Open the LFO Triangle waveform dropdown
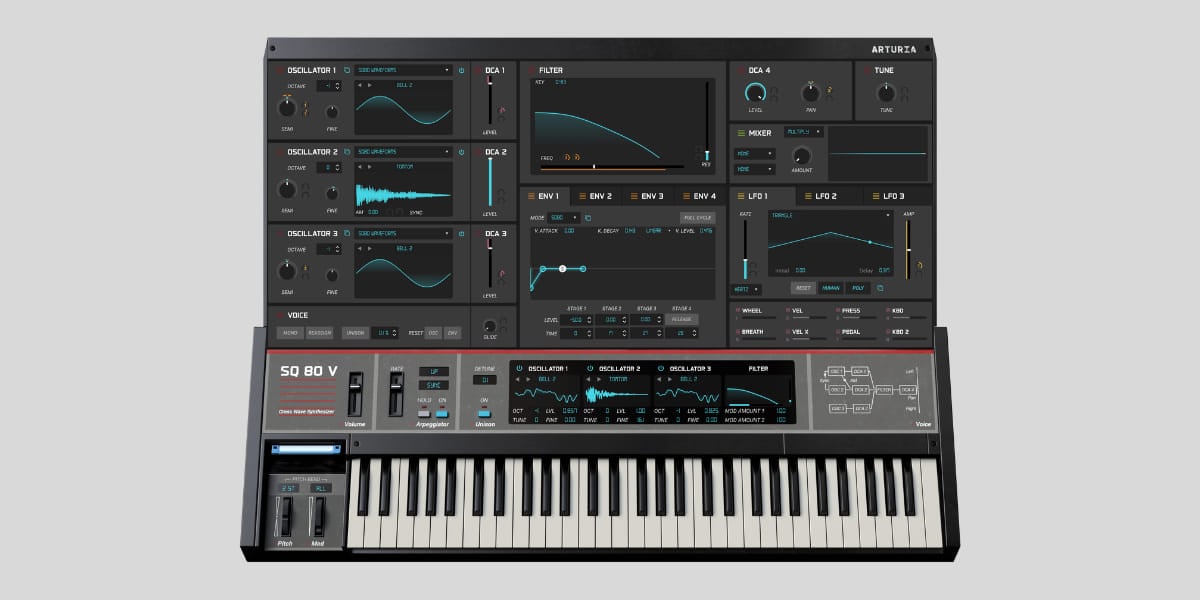1200x600 pixels. click(x=830, y=215)
